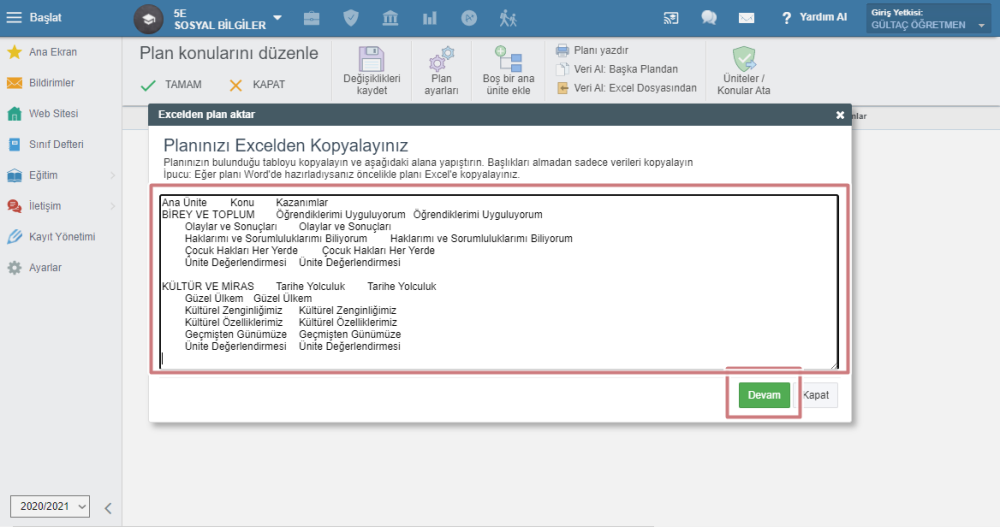Expand İletişim sidebar menu
This screenshot has width=1000, height=527.
point(61,205)
